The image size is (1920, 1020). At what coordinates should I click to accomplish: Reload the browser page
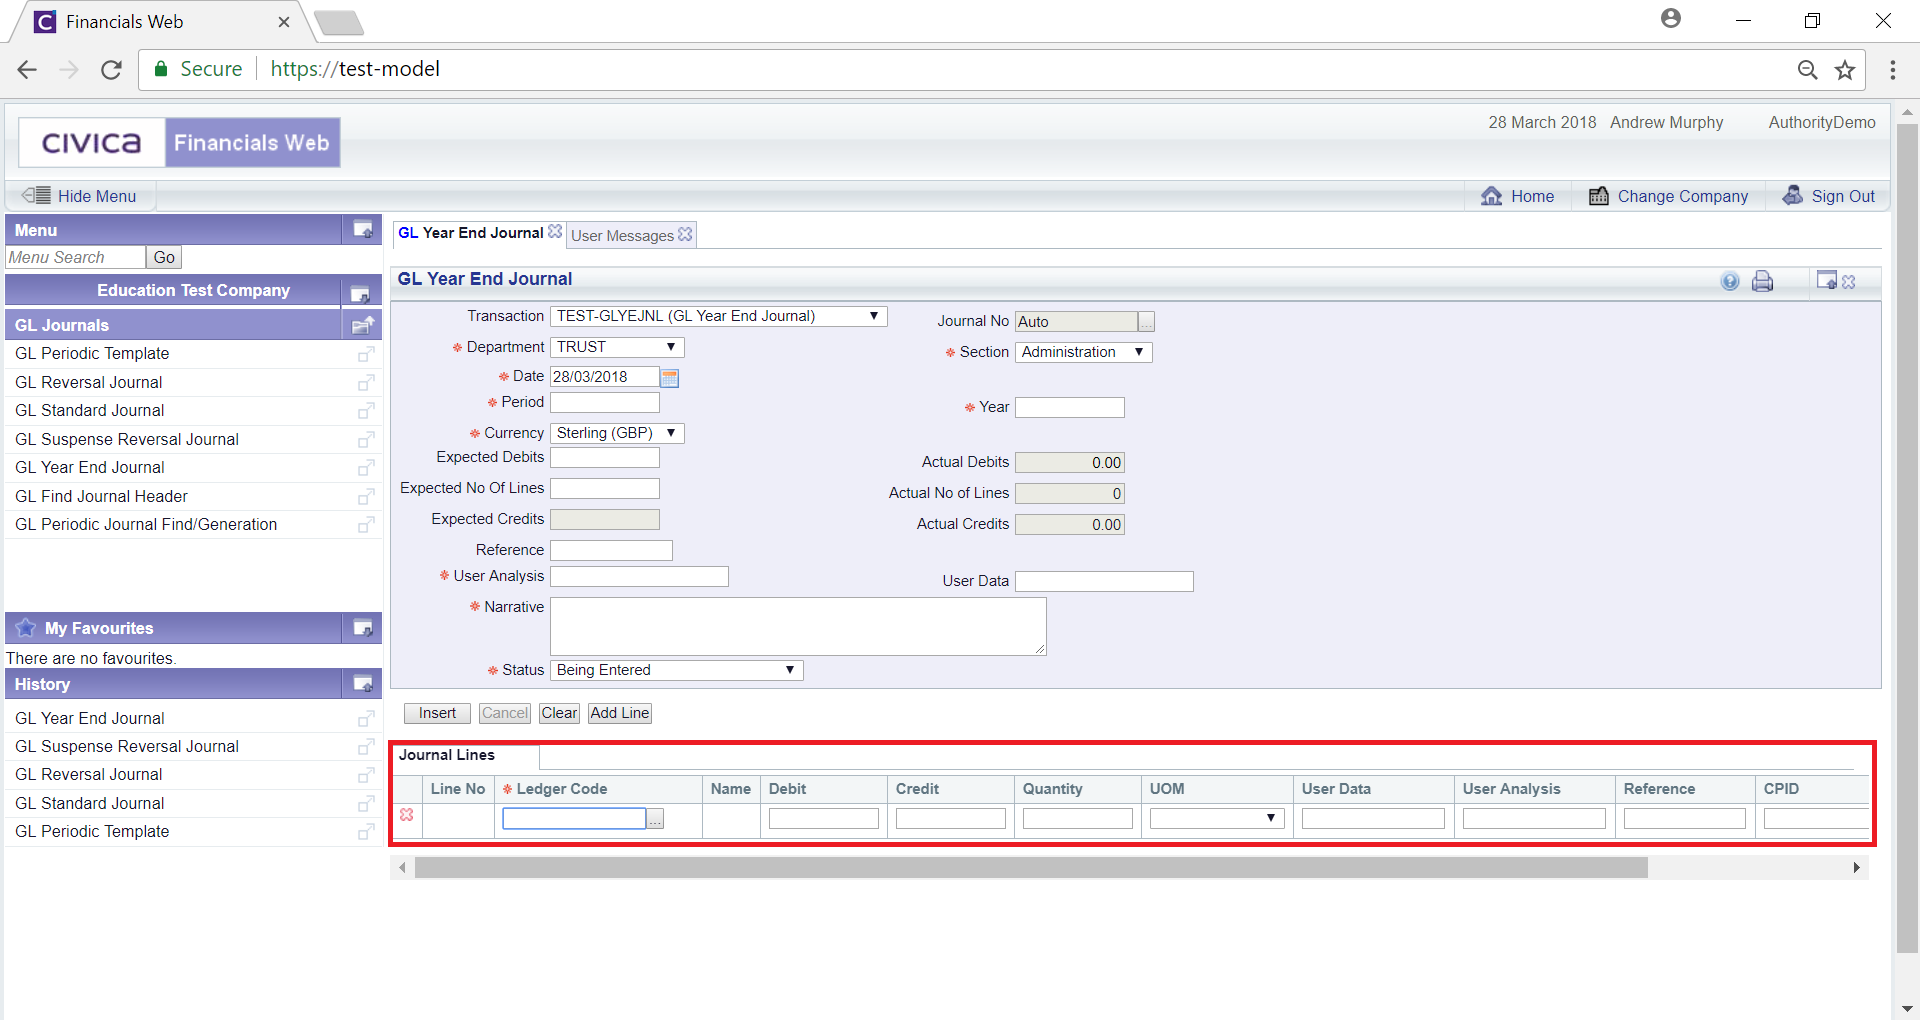click(x=111, y=69)
